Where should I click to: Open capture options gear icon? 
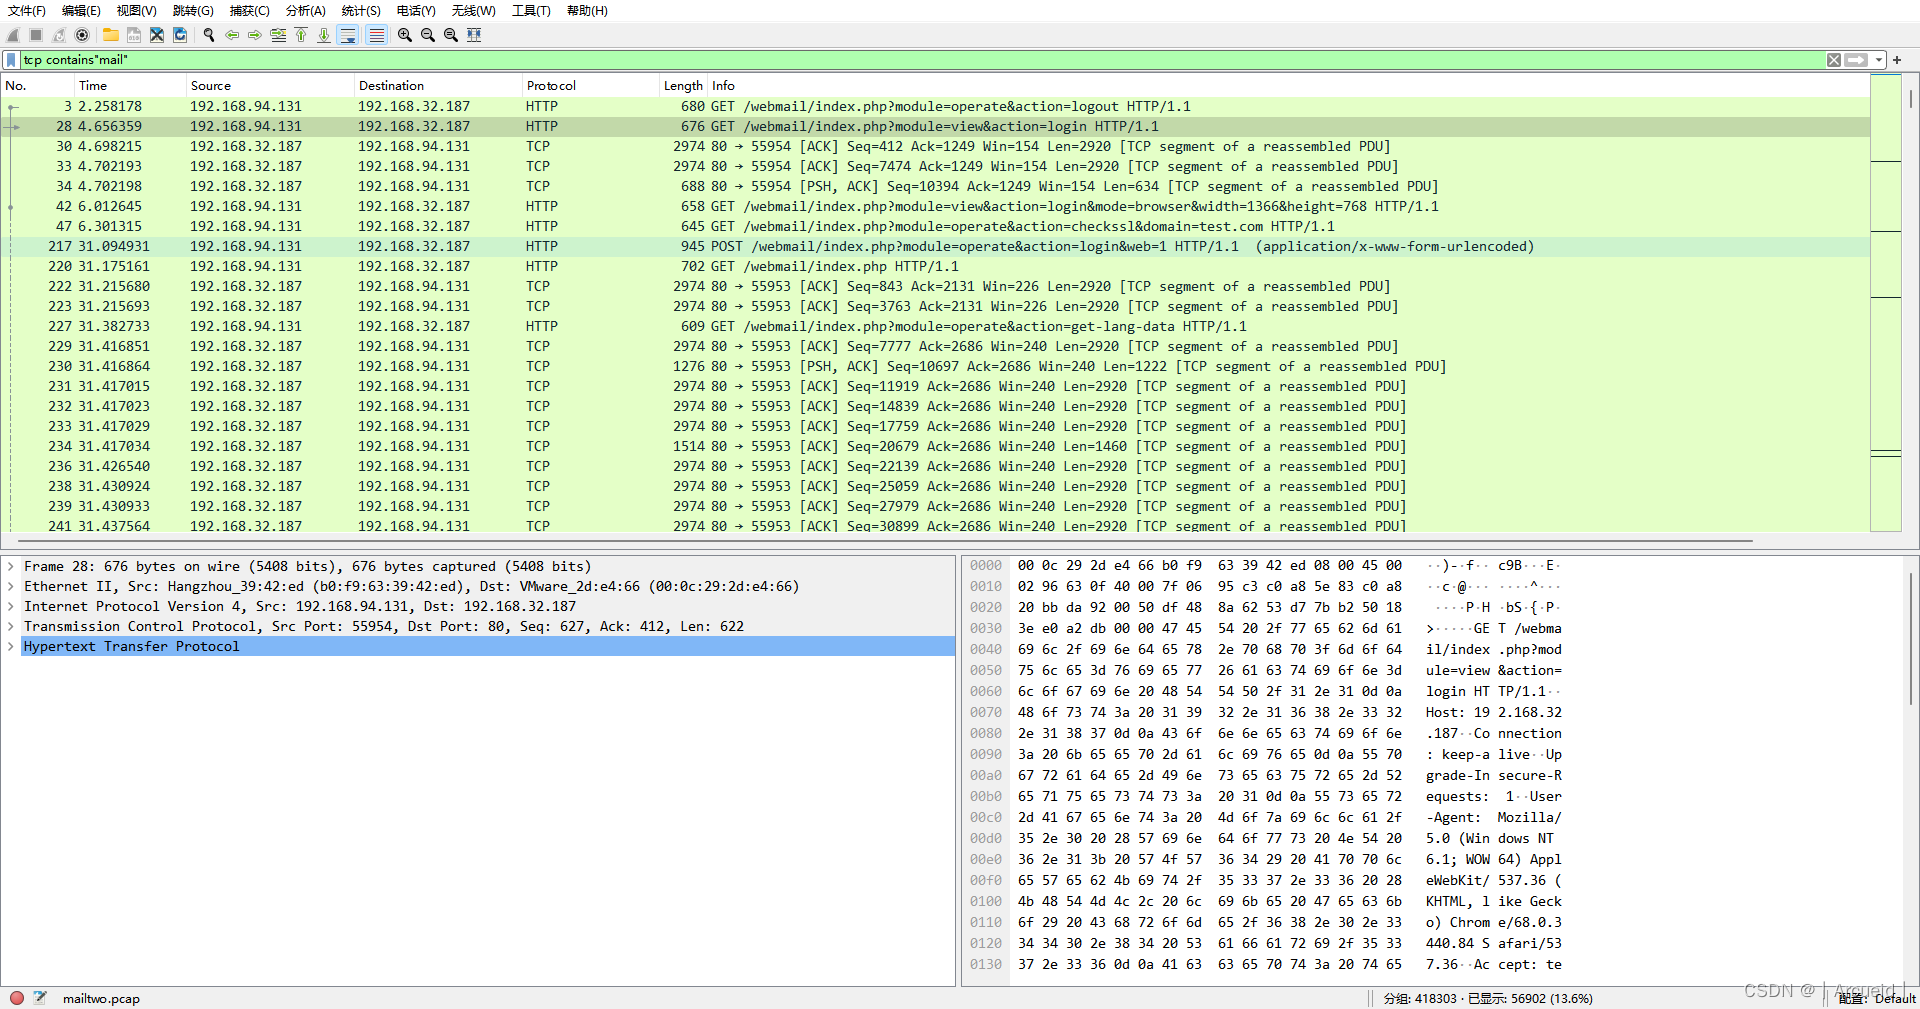[82, 35]
